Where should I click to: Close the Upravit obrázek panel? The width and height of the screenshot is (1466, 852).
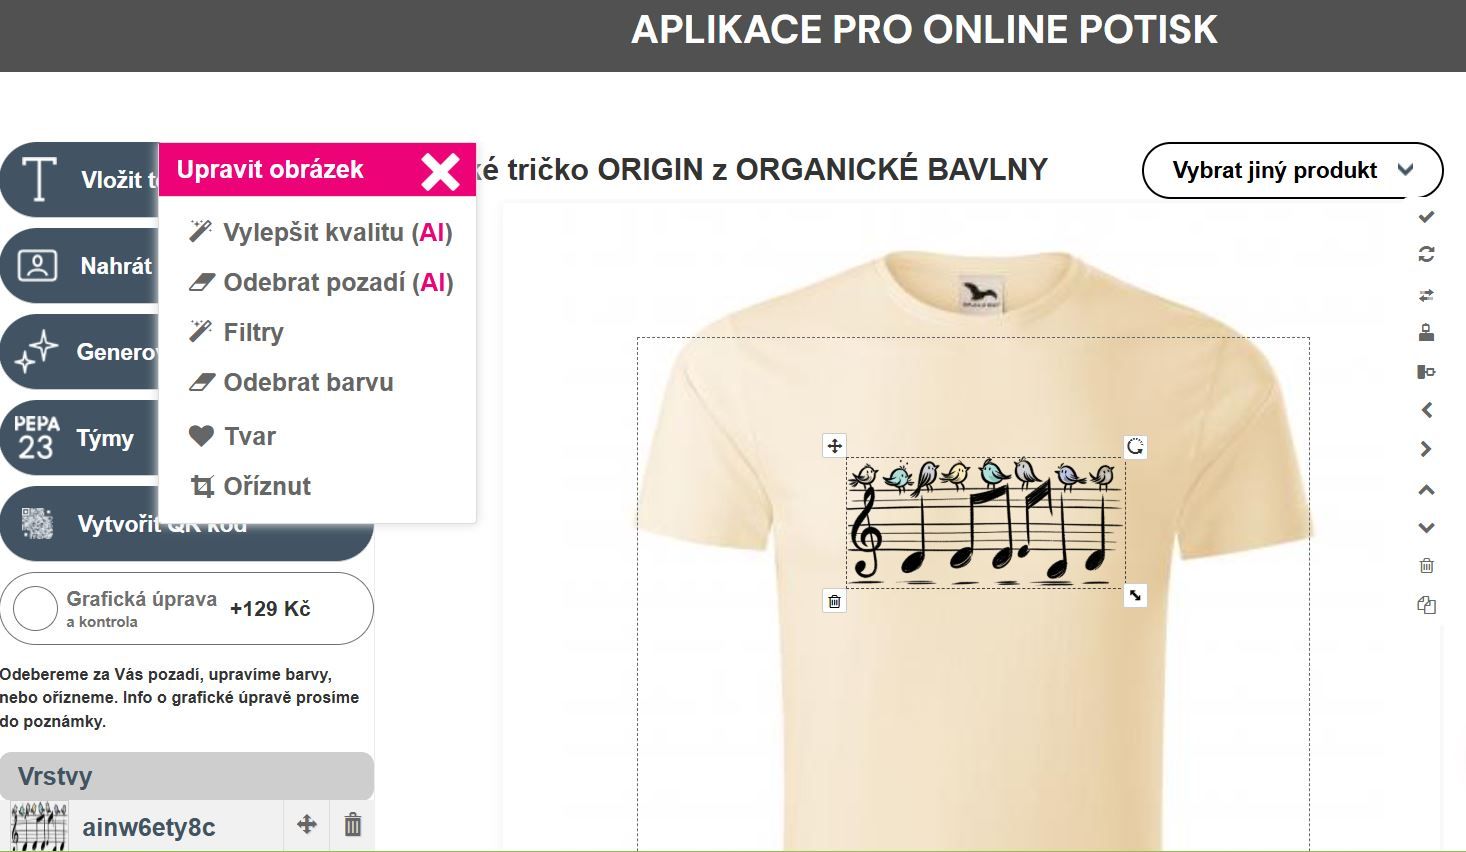tap(440, 172)
